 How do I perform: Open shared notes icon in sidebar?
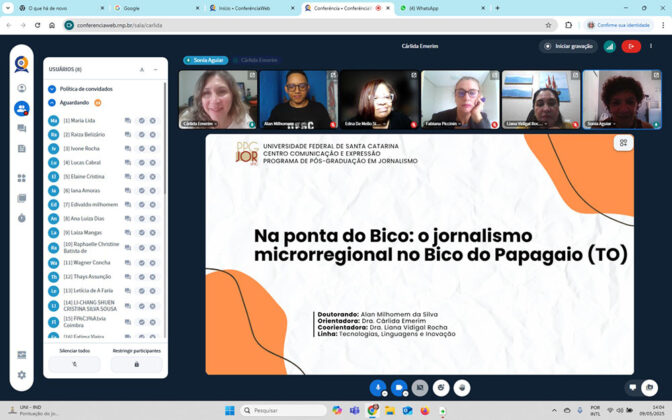21,148
